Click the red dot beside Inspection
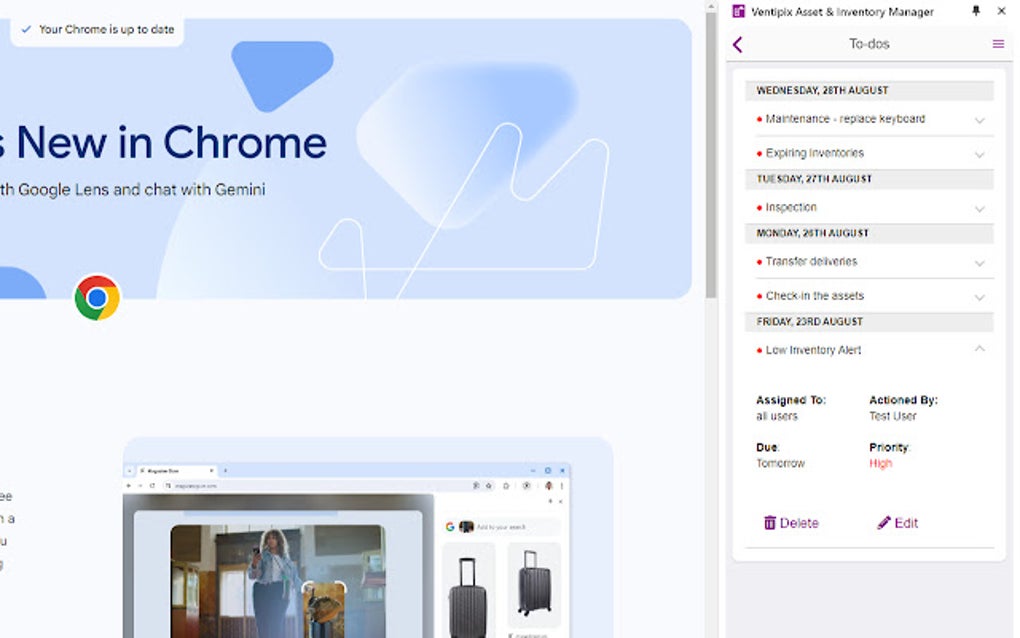Screen dimensions: 1020x638 tap(758, 207)
